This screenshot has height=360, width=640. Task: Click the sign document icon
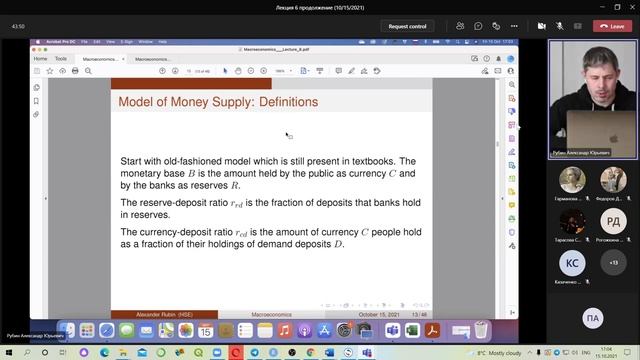click(x=364, y=71)
